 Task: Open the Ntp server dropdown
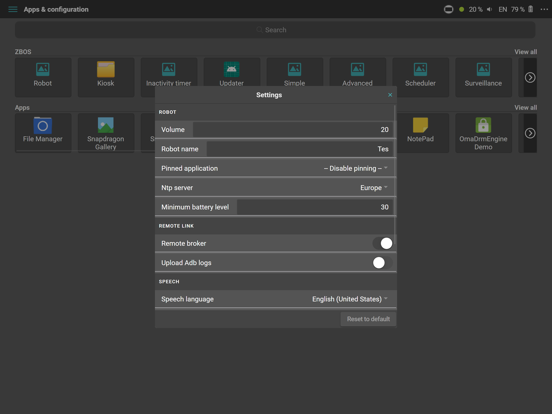(x=374, y=188)
